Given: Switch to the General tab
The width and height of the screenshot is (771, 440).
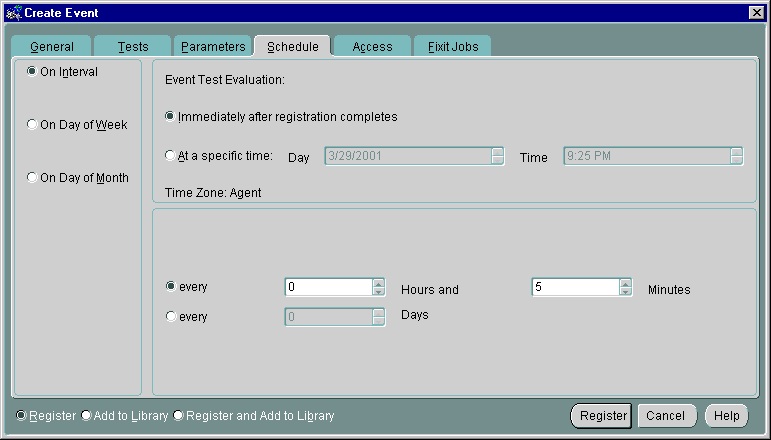Looking at the screenshot, I should click(52, 47).
